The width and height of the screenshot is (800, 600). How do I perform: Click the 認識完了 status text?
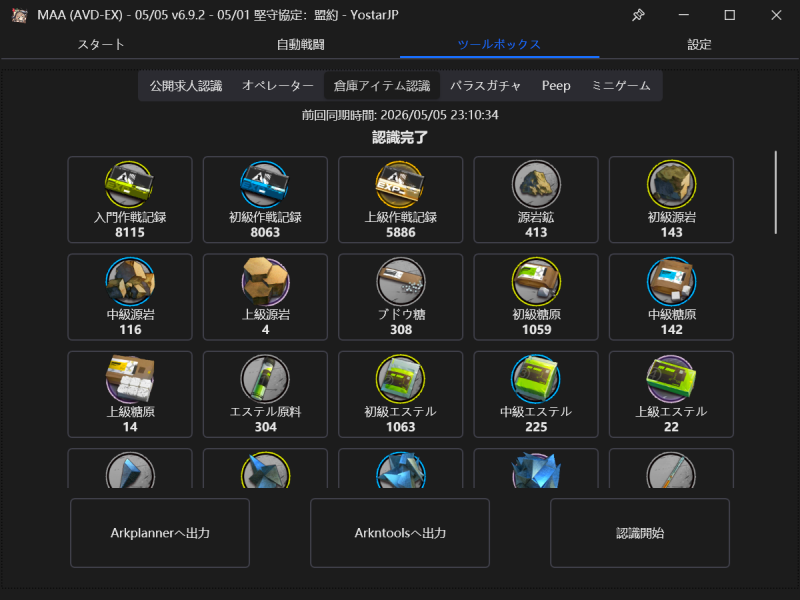coord(400,137)
